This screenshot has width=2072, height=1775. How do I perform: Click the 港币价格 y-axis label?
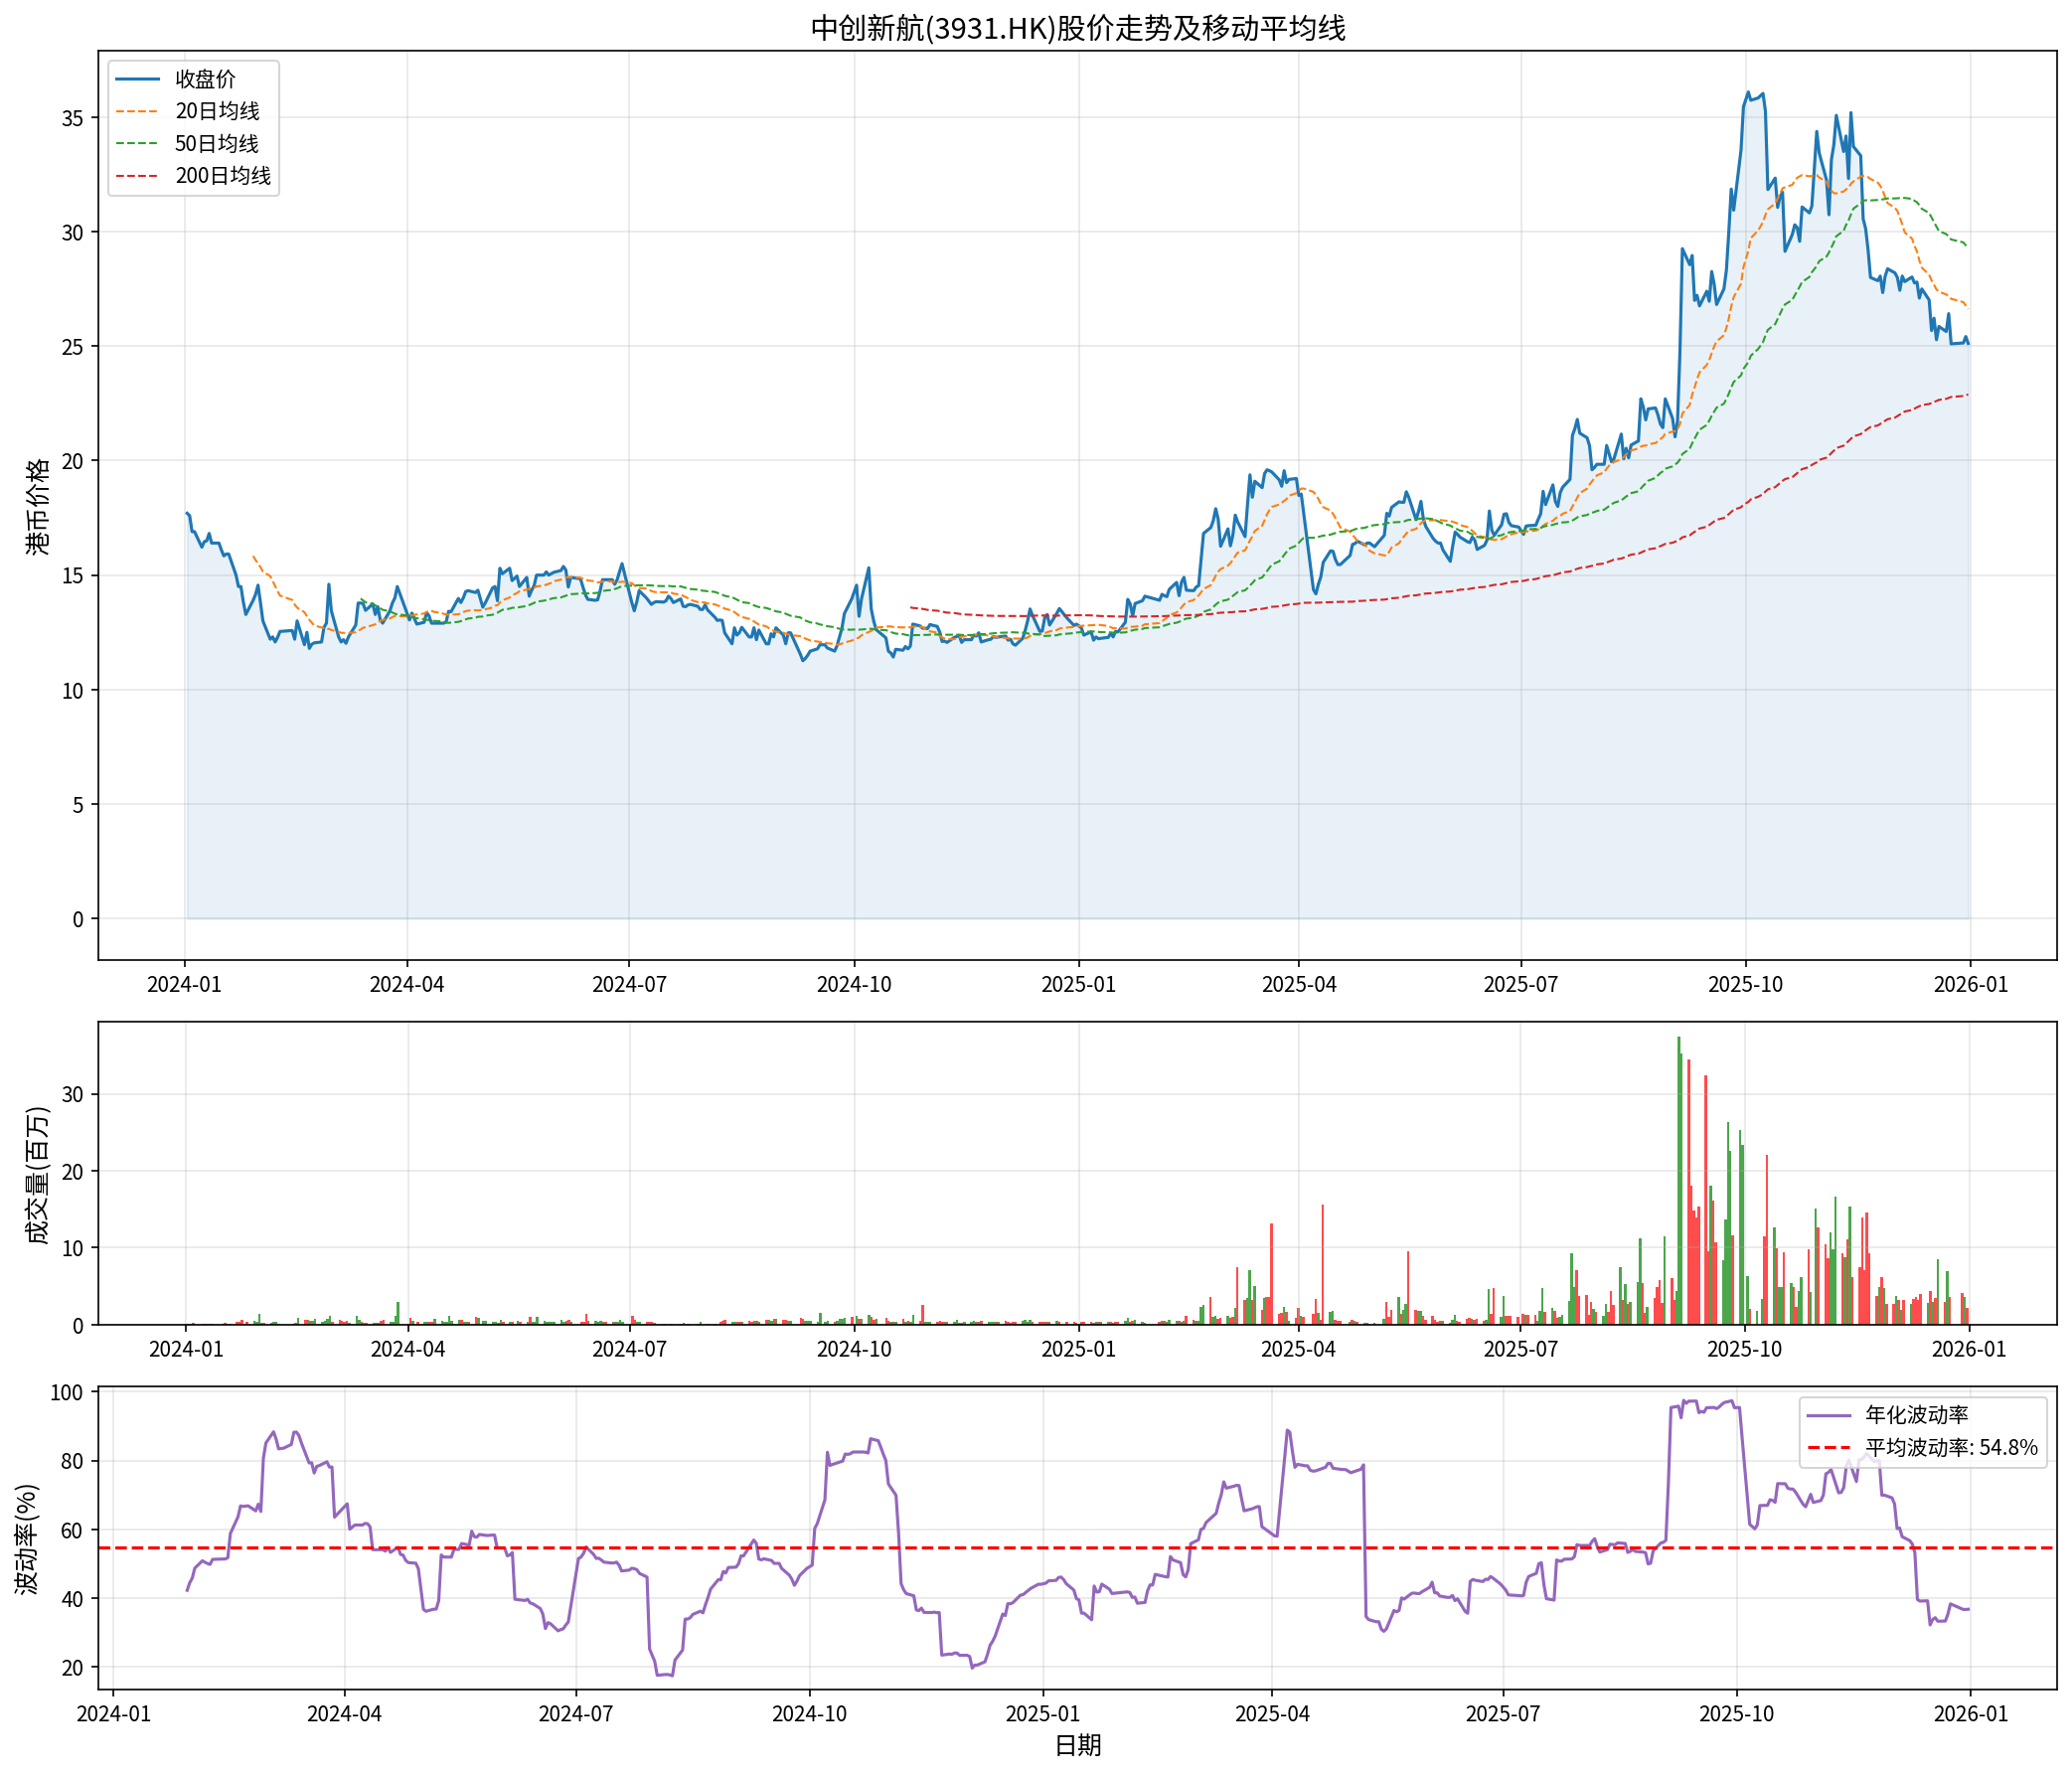pyautogui.click(x=37, y=507)
